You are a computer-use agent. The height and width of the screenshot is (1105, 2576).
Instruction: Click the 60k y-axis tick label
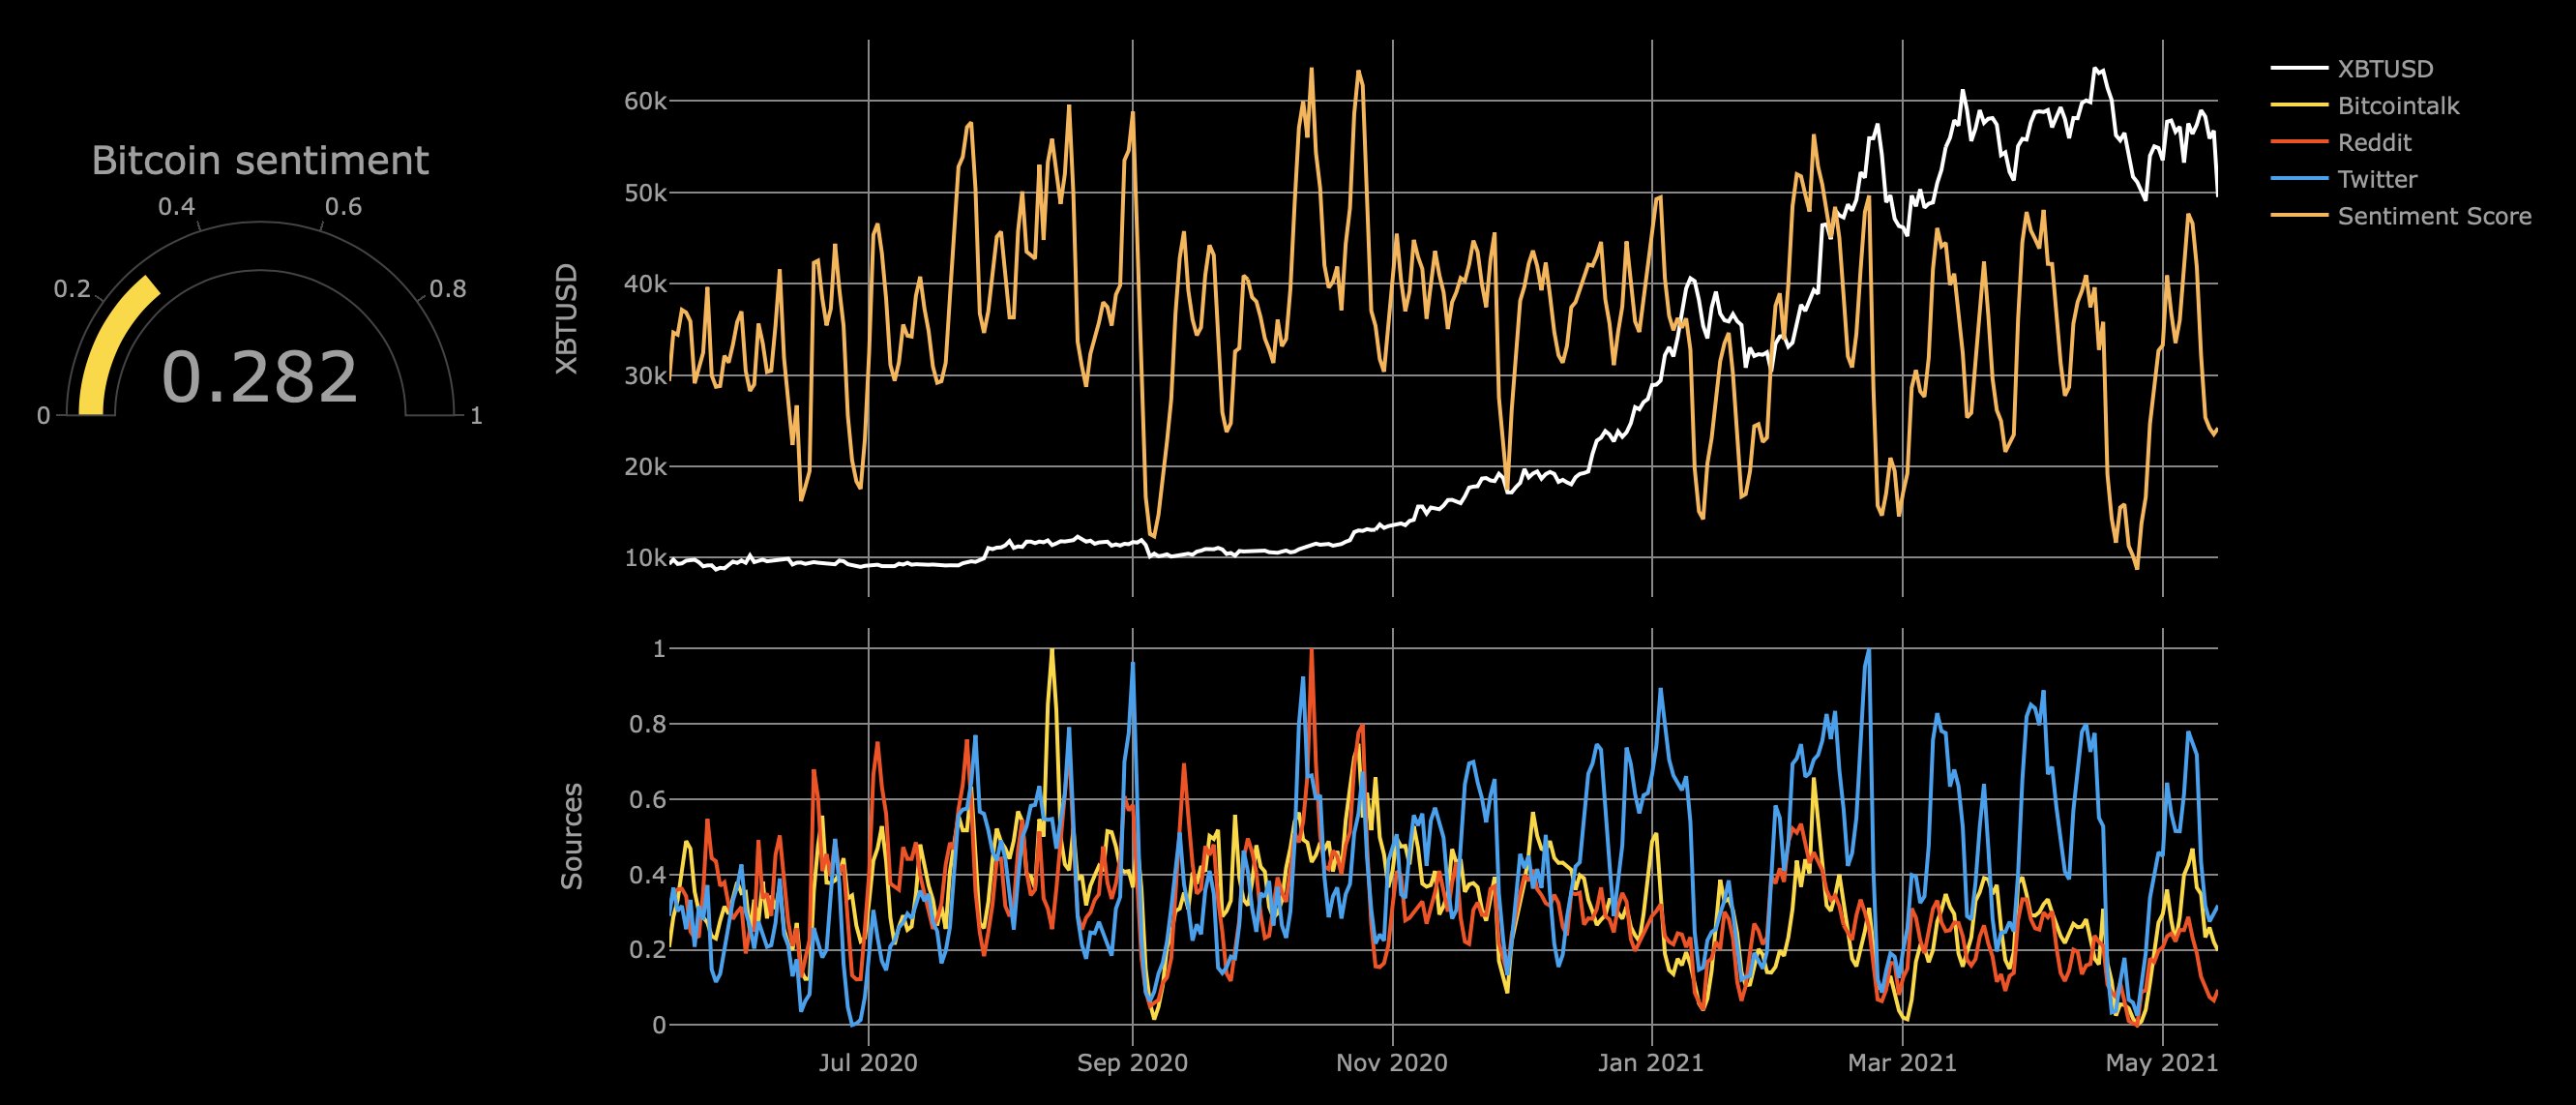(645, 102)
